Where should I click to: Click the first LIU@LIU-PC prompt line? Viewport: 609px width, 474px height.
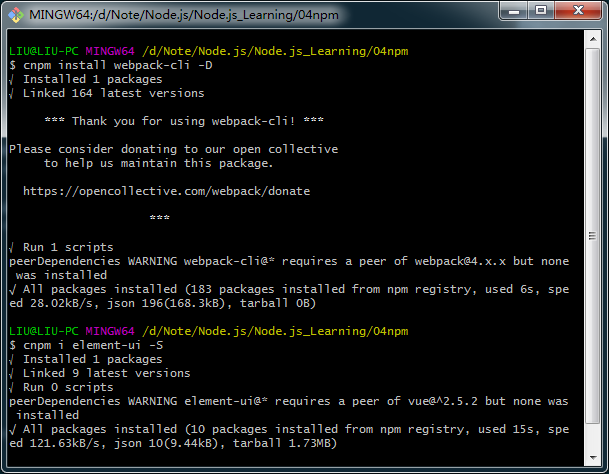pos(209,51)
